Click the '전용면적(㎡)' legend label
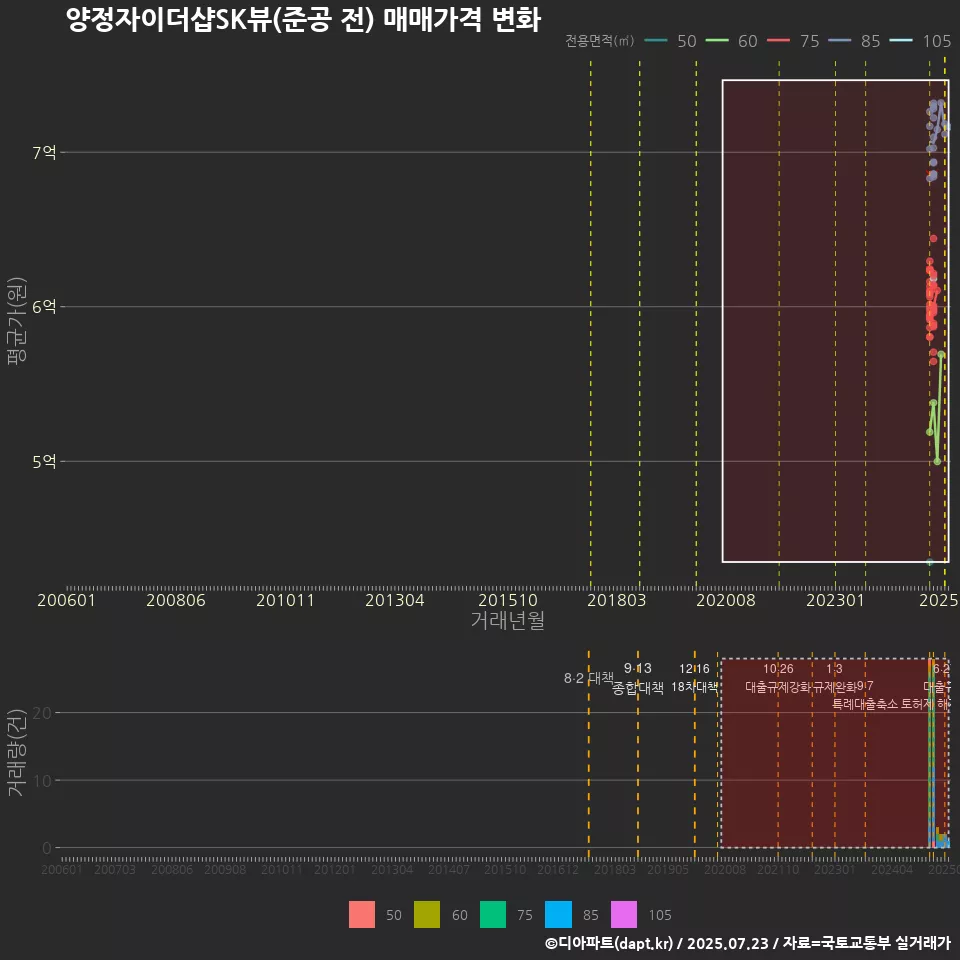Viewport: 960px width, 960px height. [x=599, y=41]
